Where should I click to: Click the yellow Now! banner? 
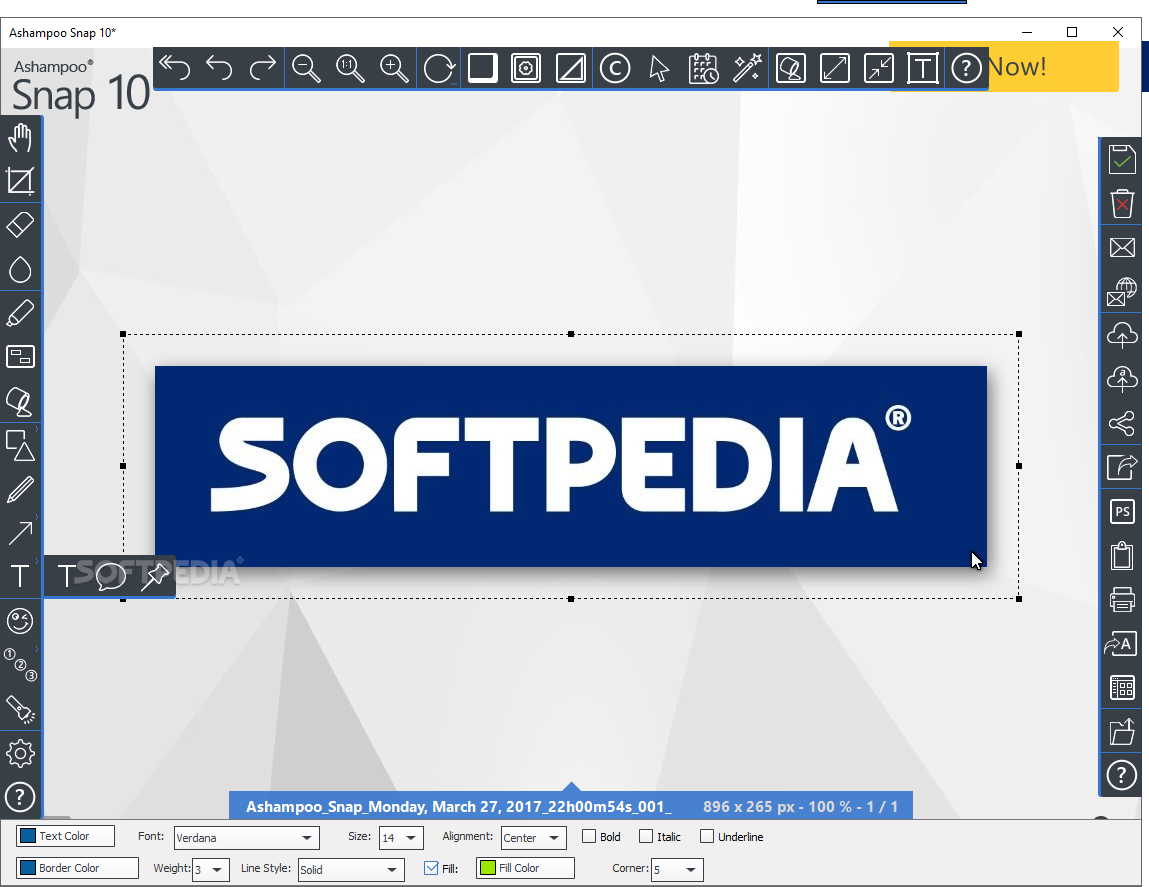tap(1052, 67)
